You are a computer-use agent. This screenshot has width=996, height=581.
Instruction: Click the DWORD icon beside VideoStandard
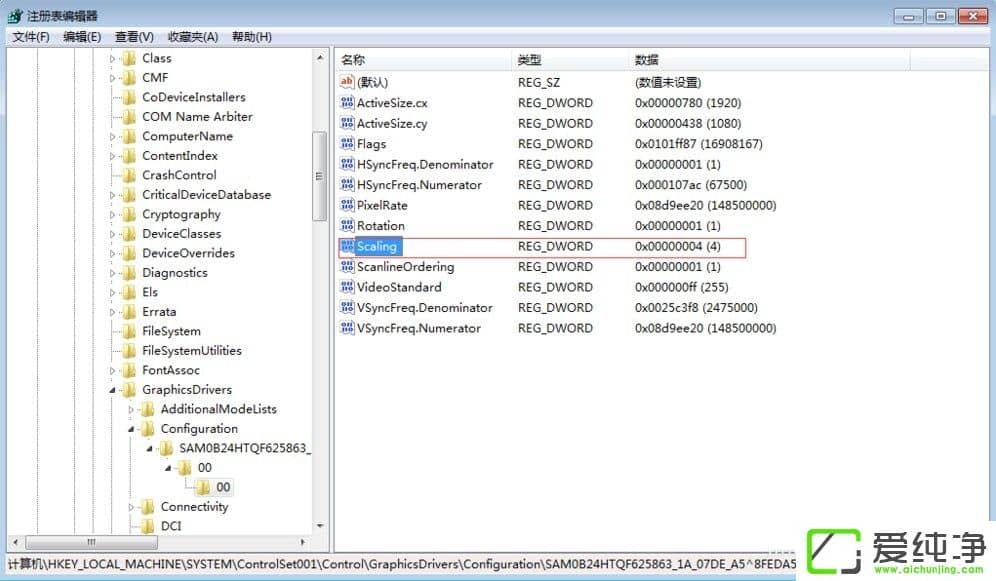[347, 287]
